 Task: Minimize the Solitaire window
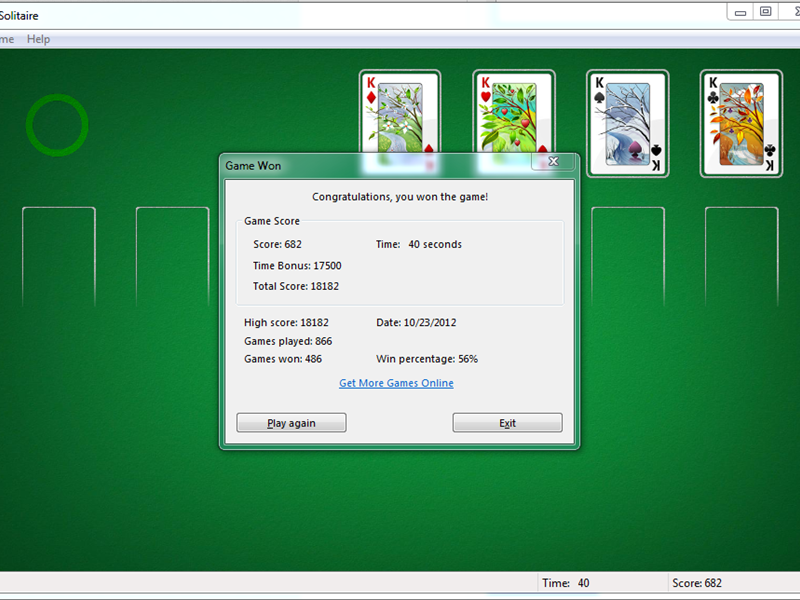pos(740,12)
